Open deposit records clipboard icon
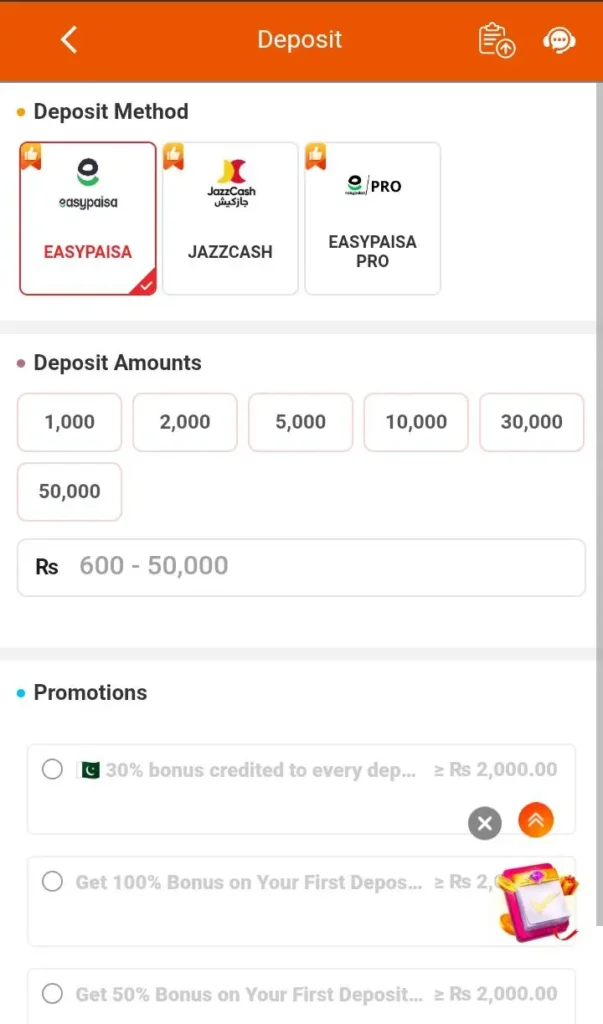603x1024 pixels. tap(496, 40)
